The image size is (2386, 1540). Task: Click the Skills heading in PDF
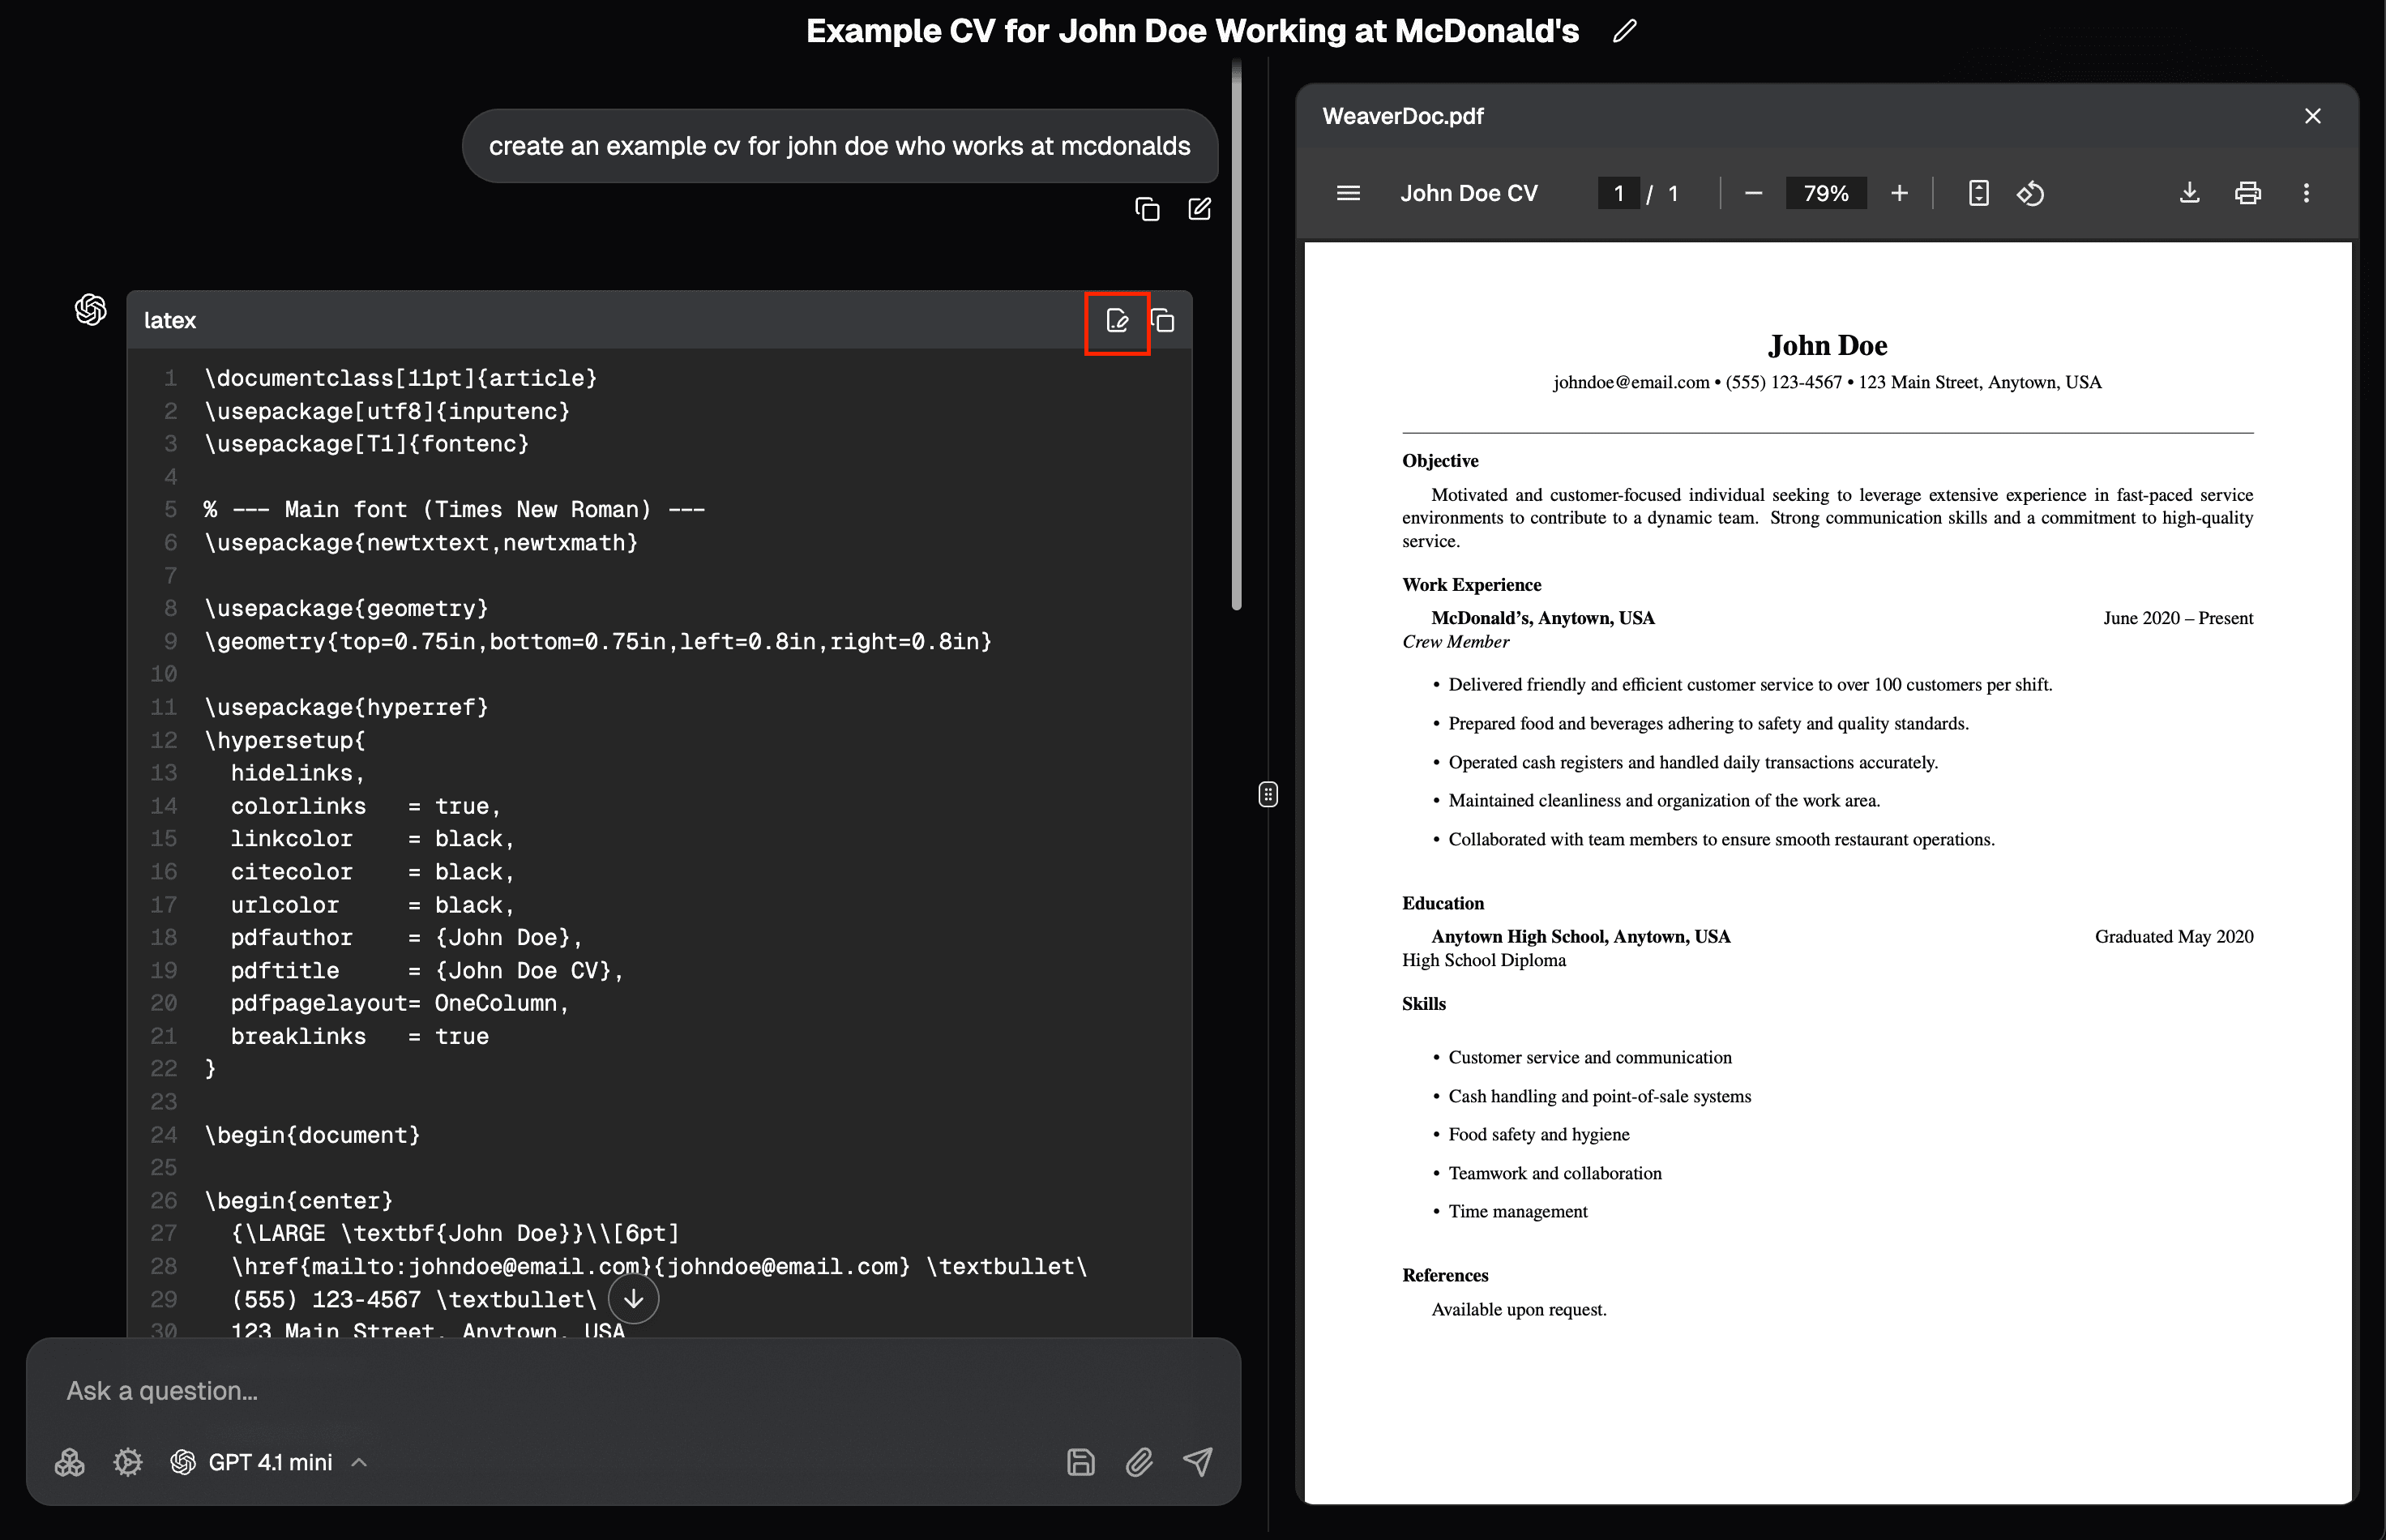click(1424, 1004)
